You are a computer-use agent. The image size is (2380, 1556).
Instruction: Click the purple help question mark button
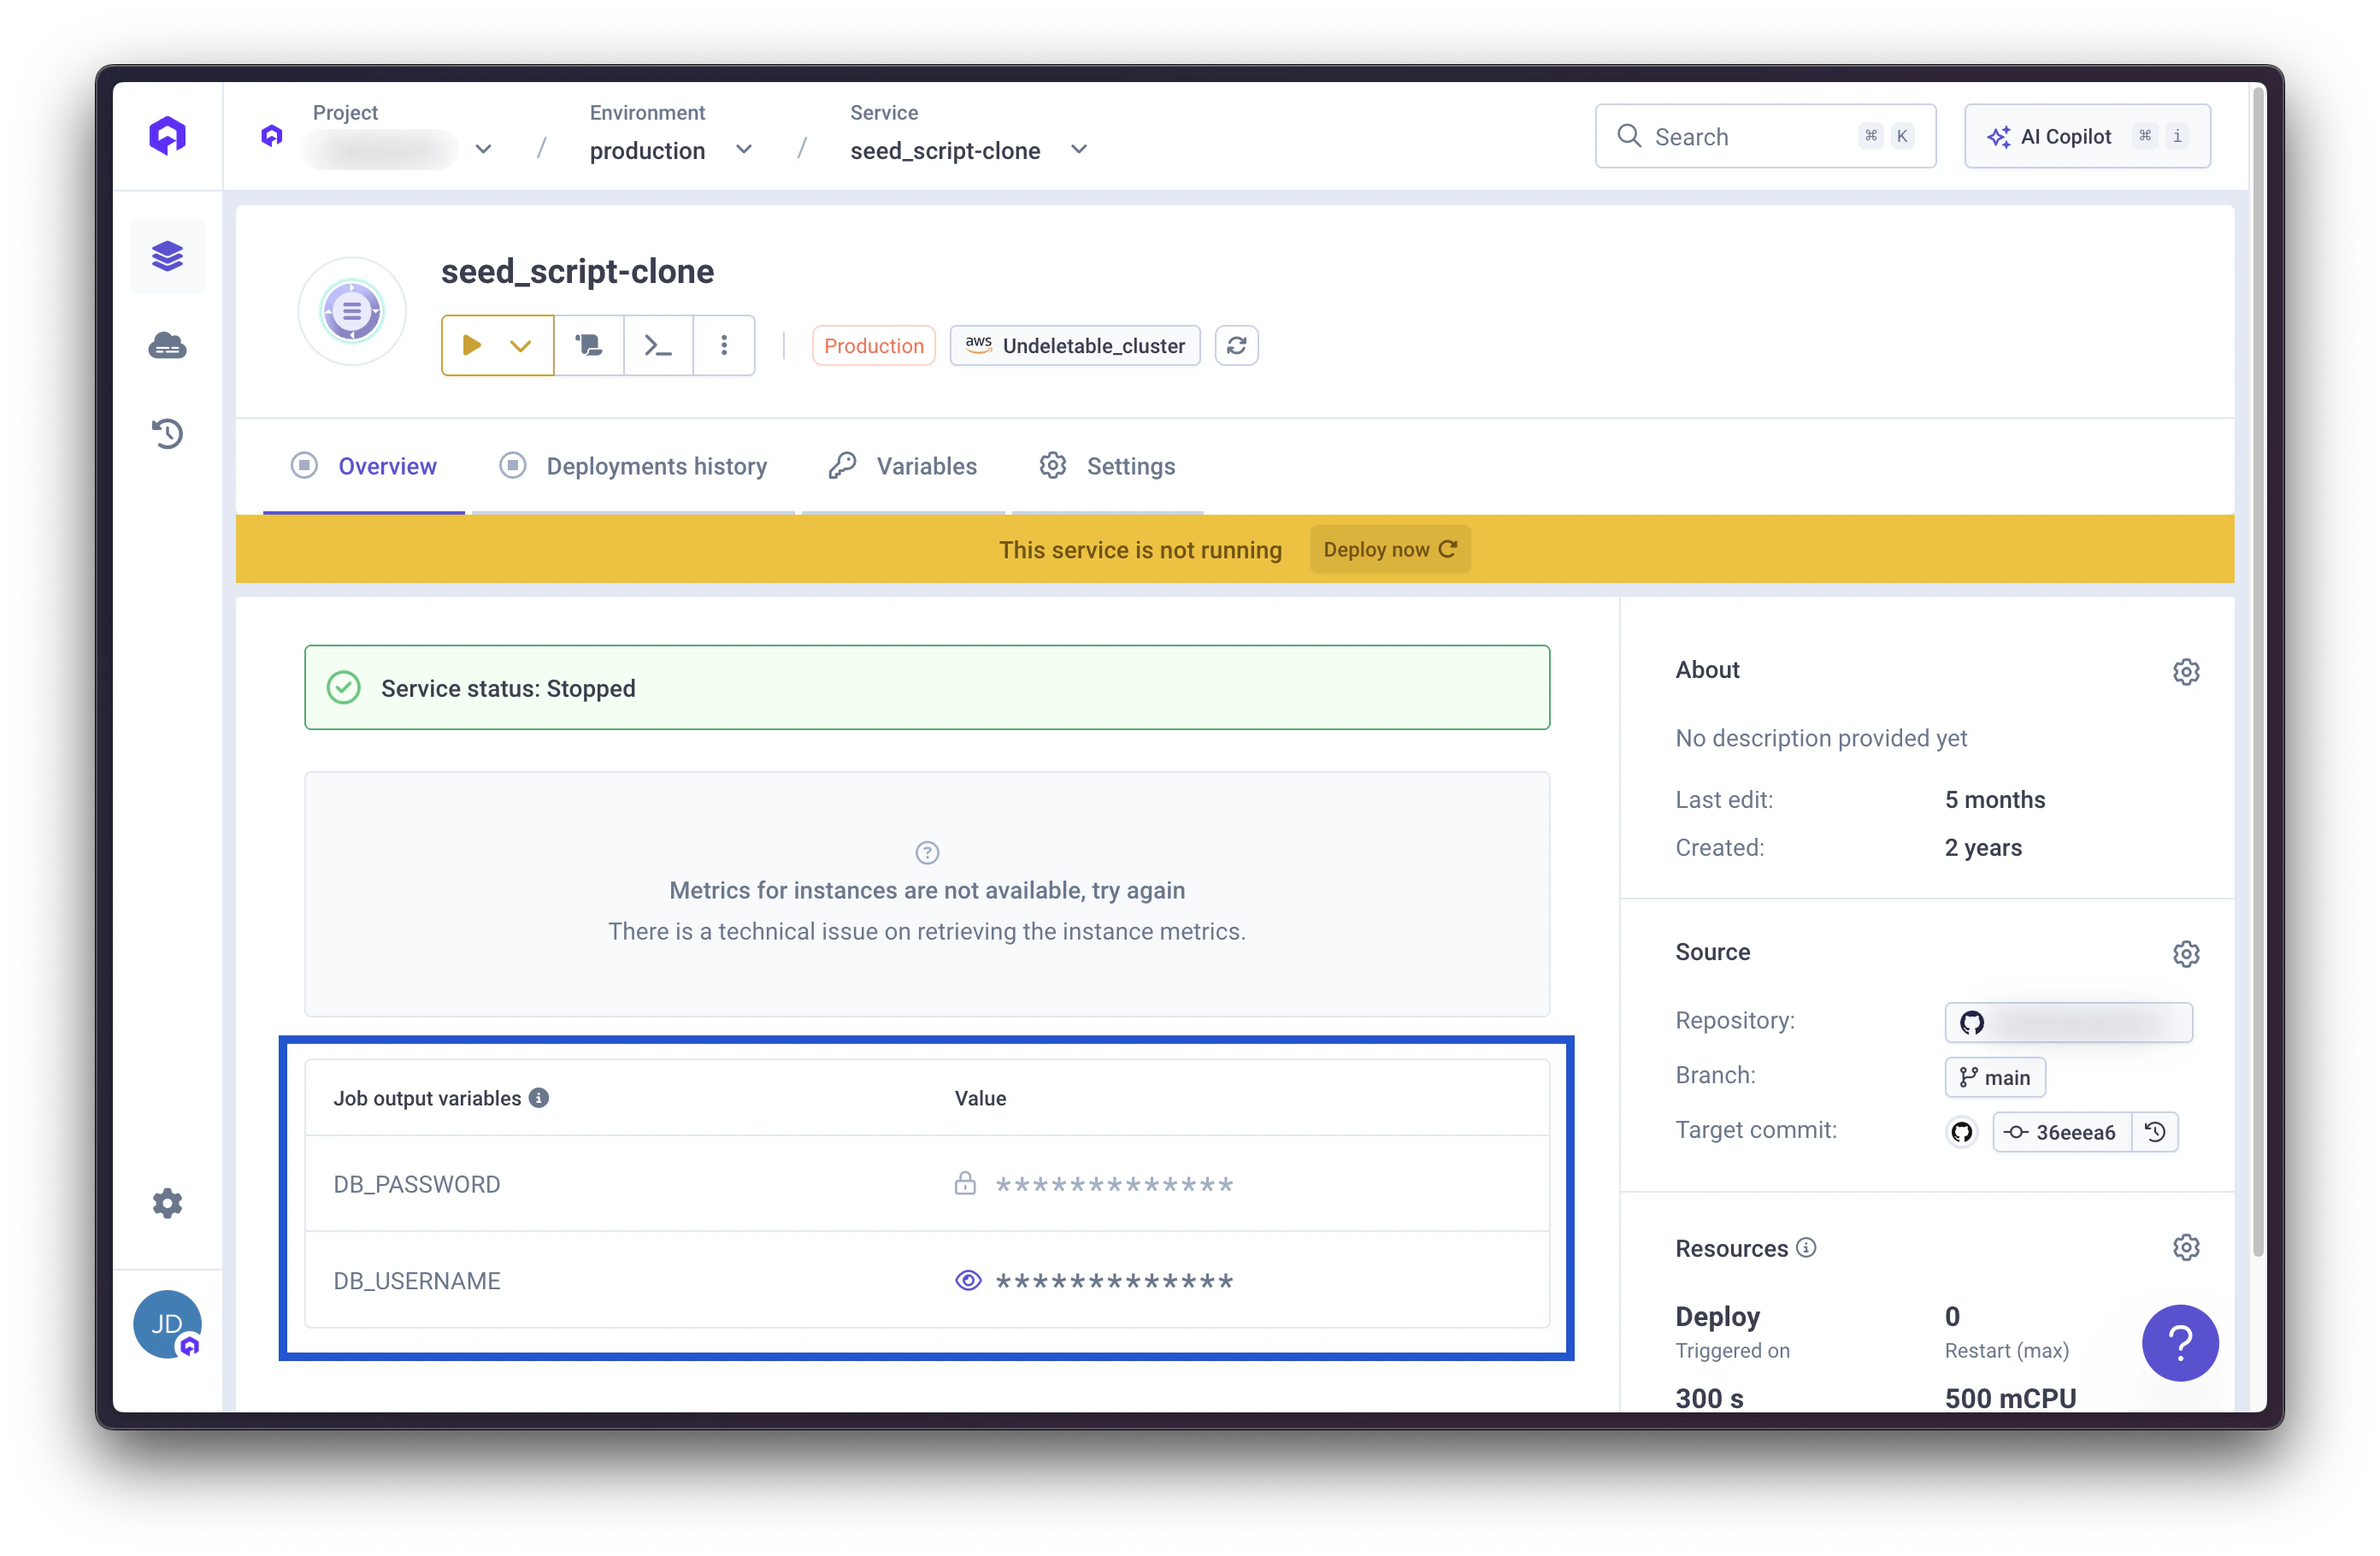[x=2180, y=1342]
